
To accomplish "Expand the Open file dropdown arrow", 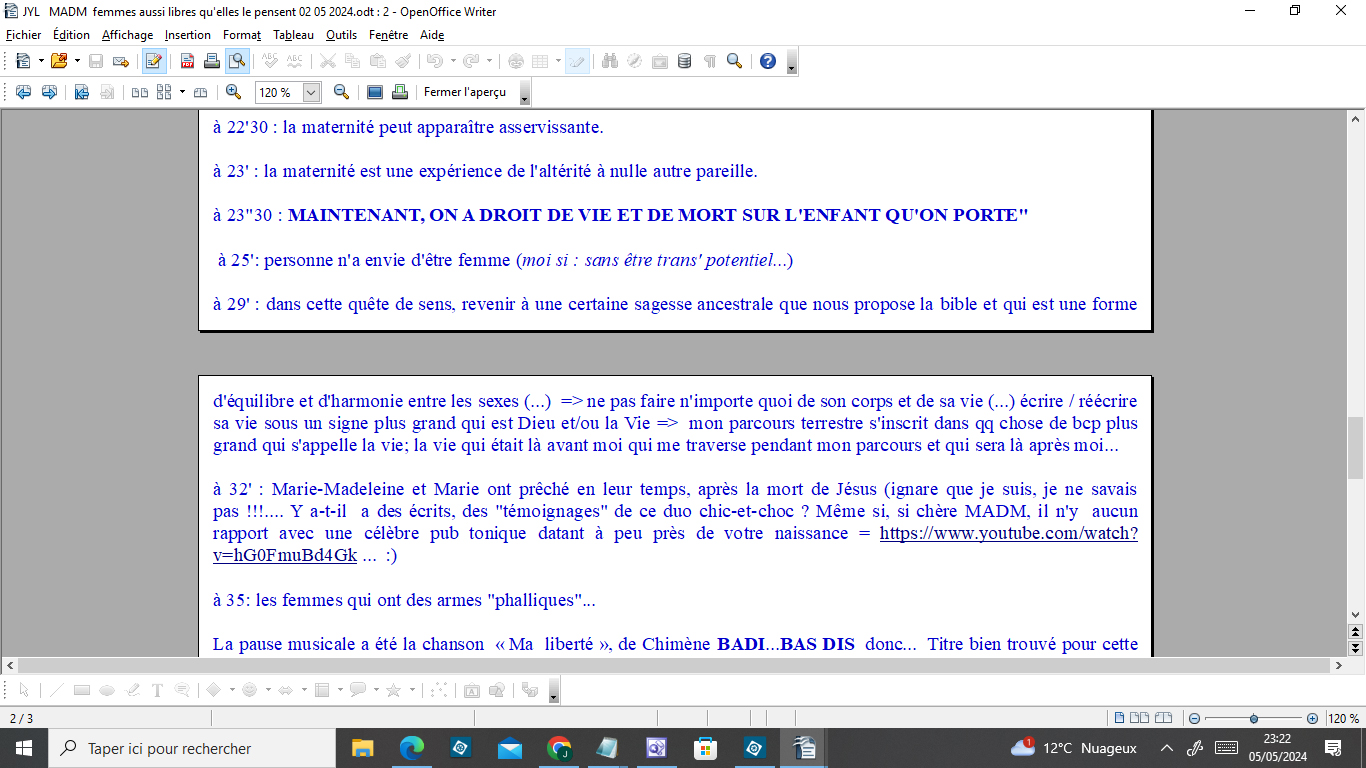I will 77,61.
